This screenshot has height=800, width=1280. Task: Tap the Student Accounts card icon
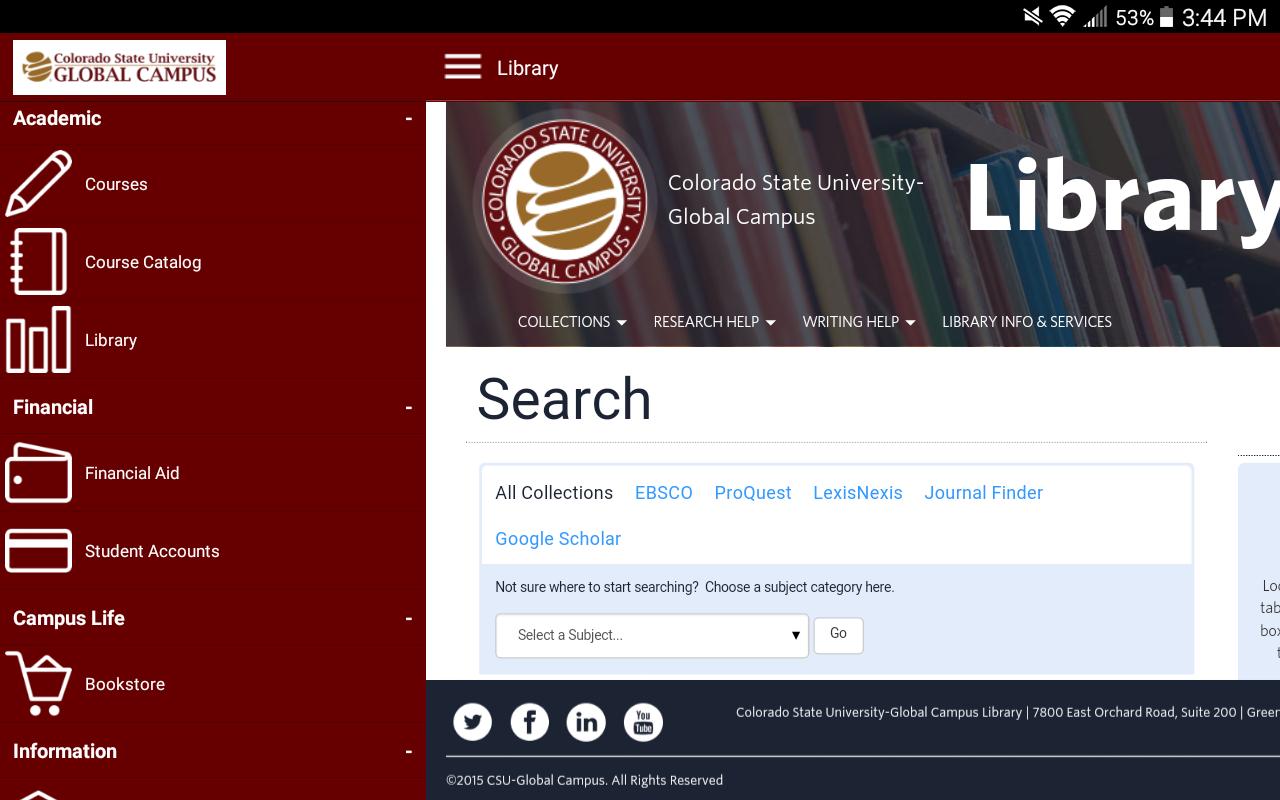point(39,551)
